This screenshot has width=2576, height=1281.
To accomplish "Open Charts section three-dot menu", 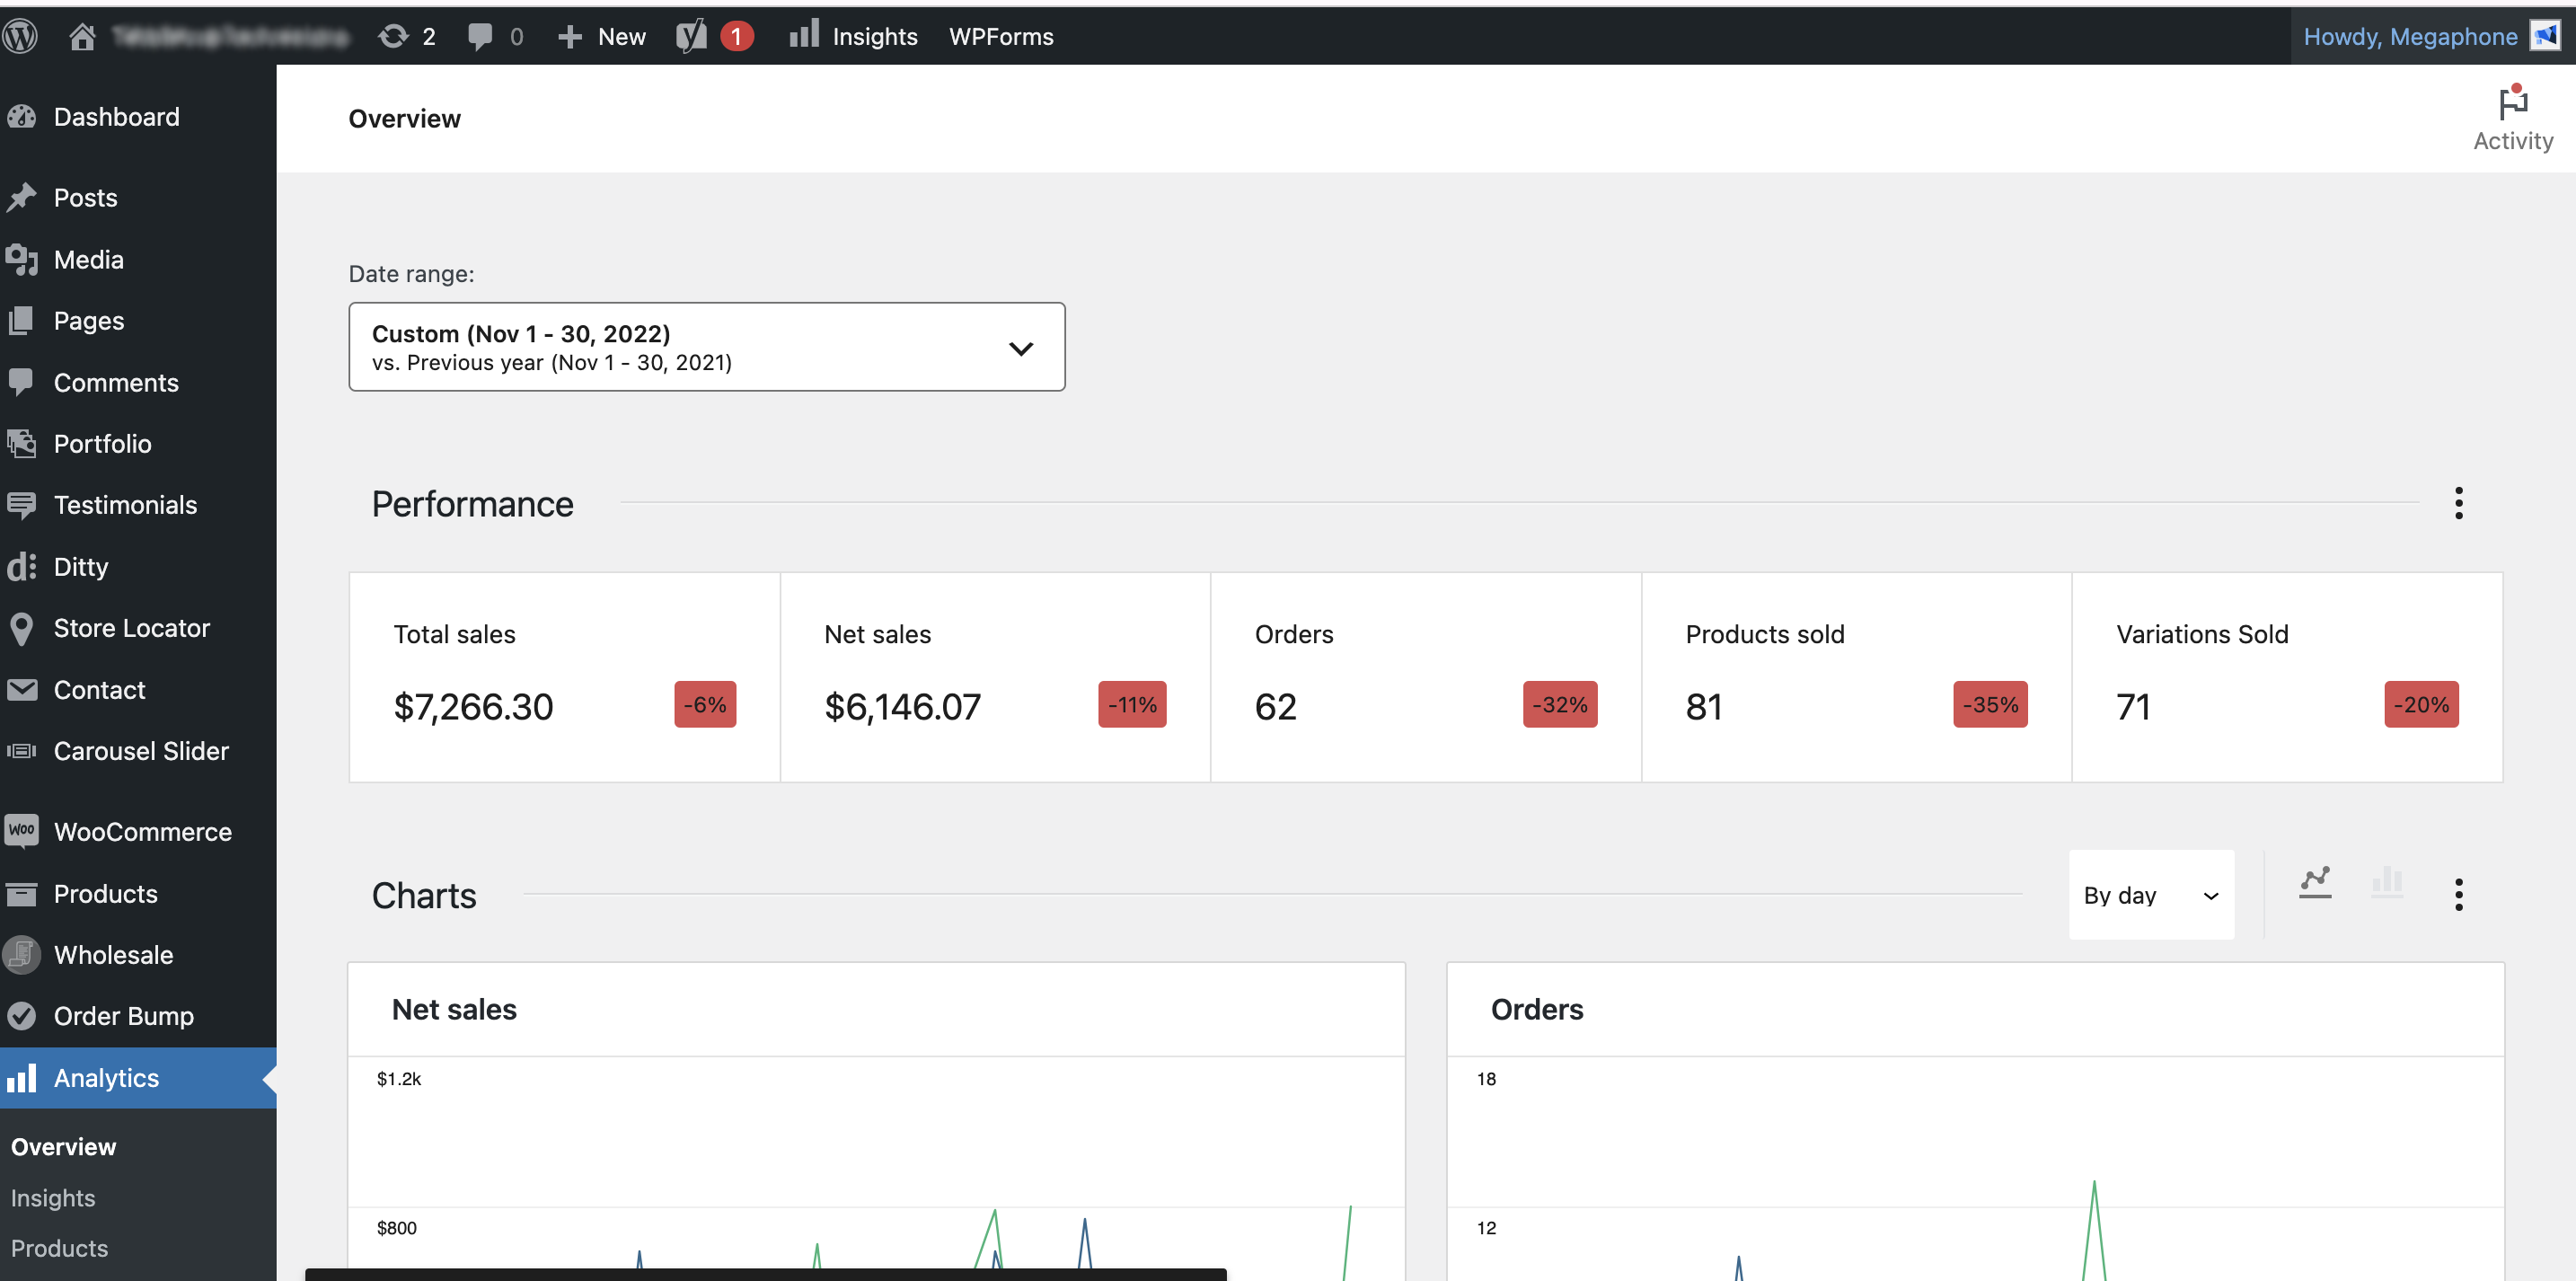I will coord(2458,894).
